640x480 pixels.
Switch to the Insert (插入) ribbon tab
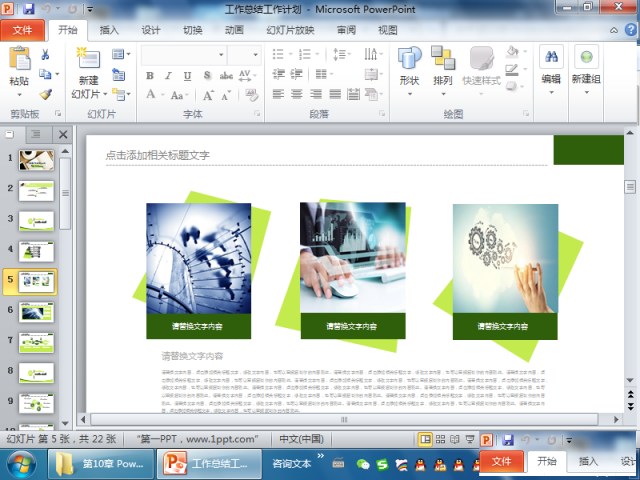click(108, 30)
